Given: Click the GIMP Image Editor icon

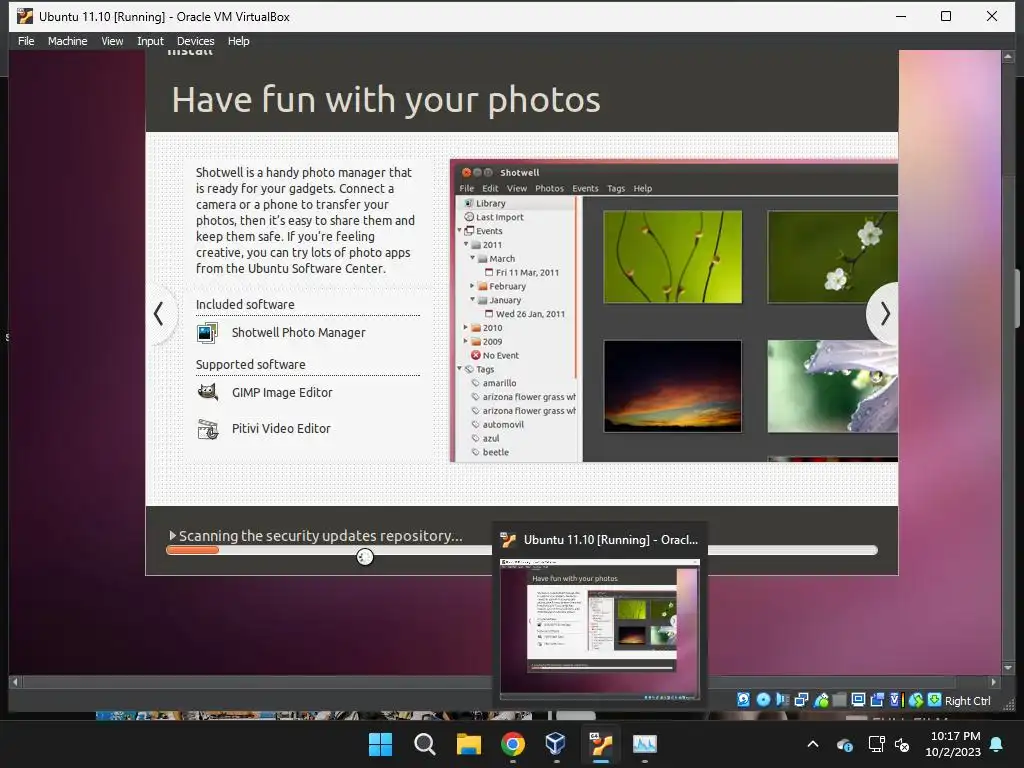Looking at the screenshot, I should coord(208,392).
